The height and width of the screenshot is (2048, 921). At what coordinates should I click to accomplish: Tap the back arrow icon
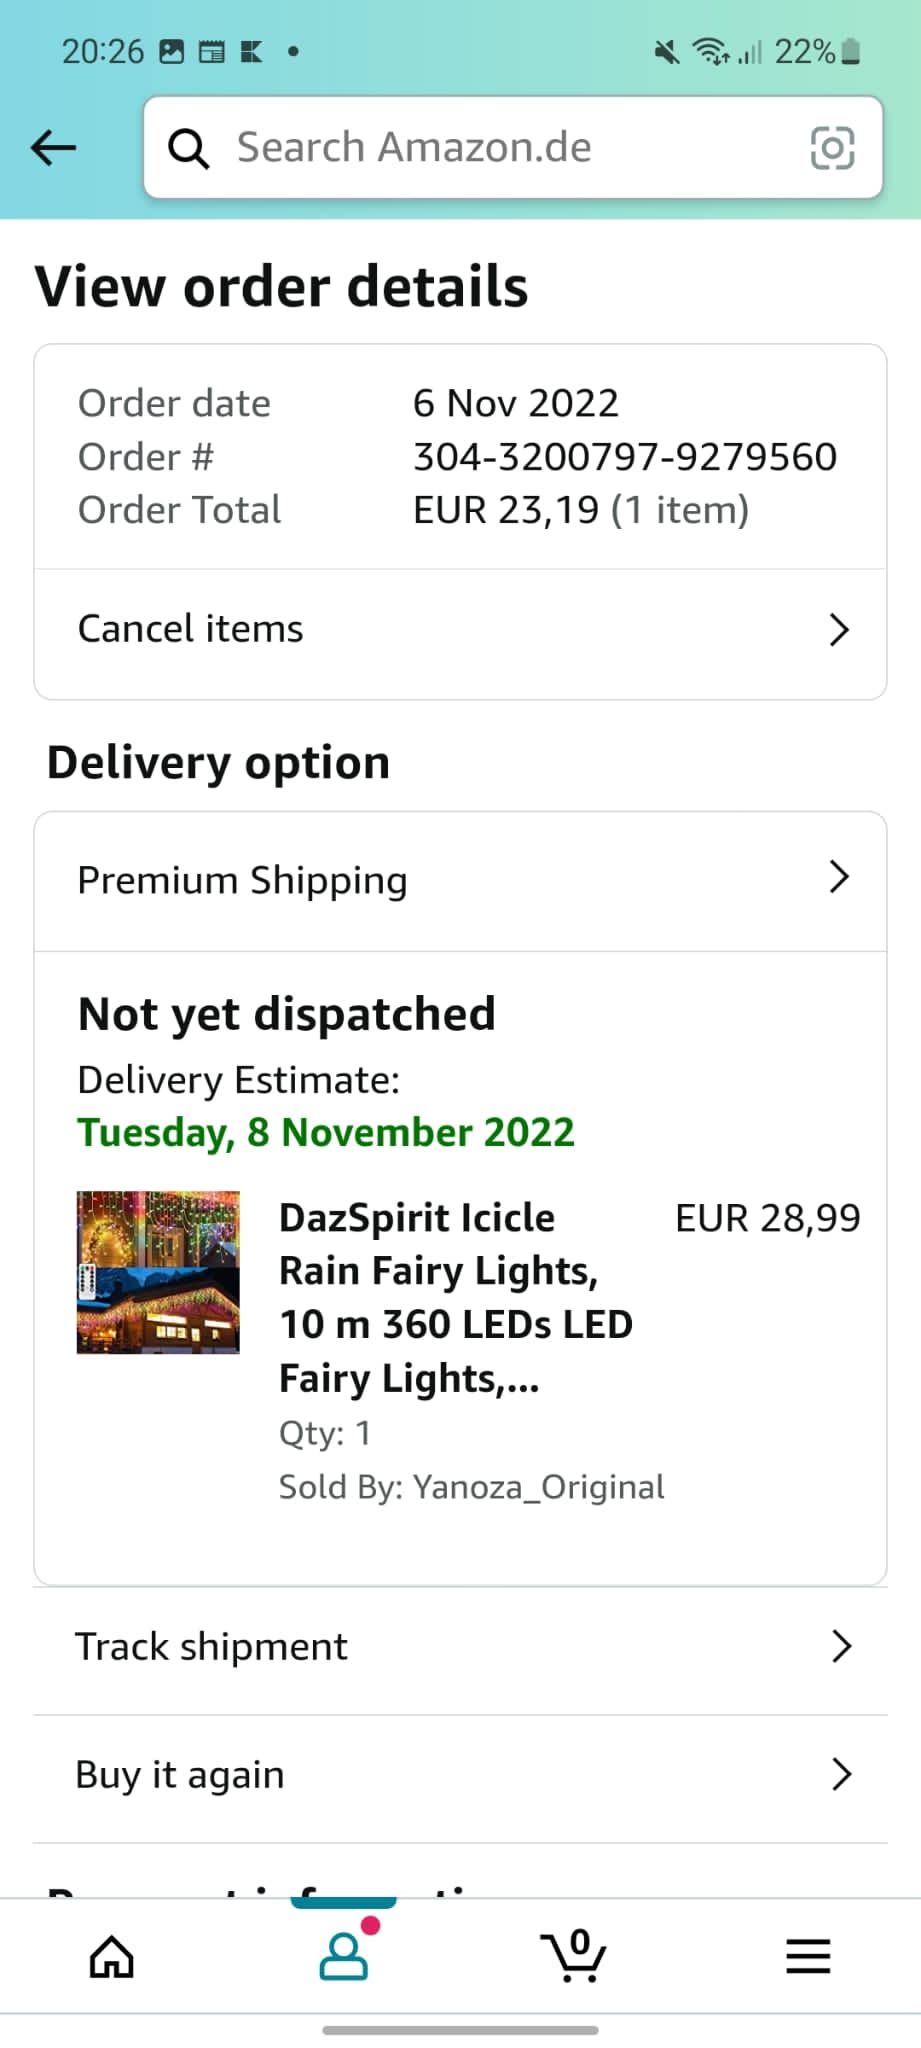point(54,148)
